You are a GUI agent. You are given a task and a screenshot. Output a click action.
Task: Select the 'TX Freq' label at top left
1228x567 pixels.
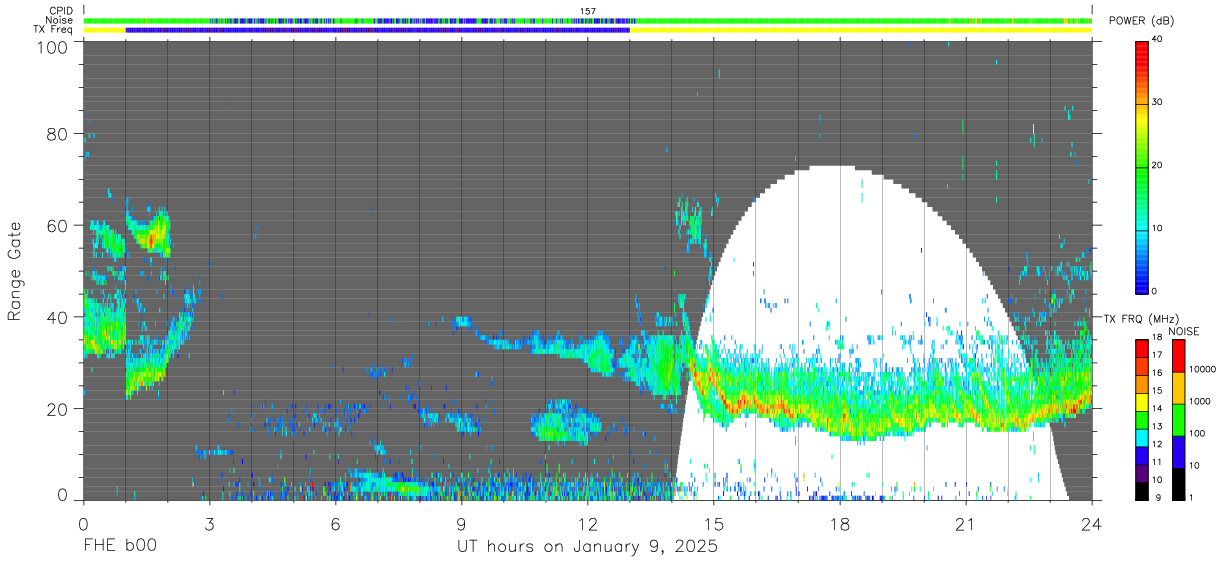click(55, 30)
